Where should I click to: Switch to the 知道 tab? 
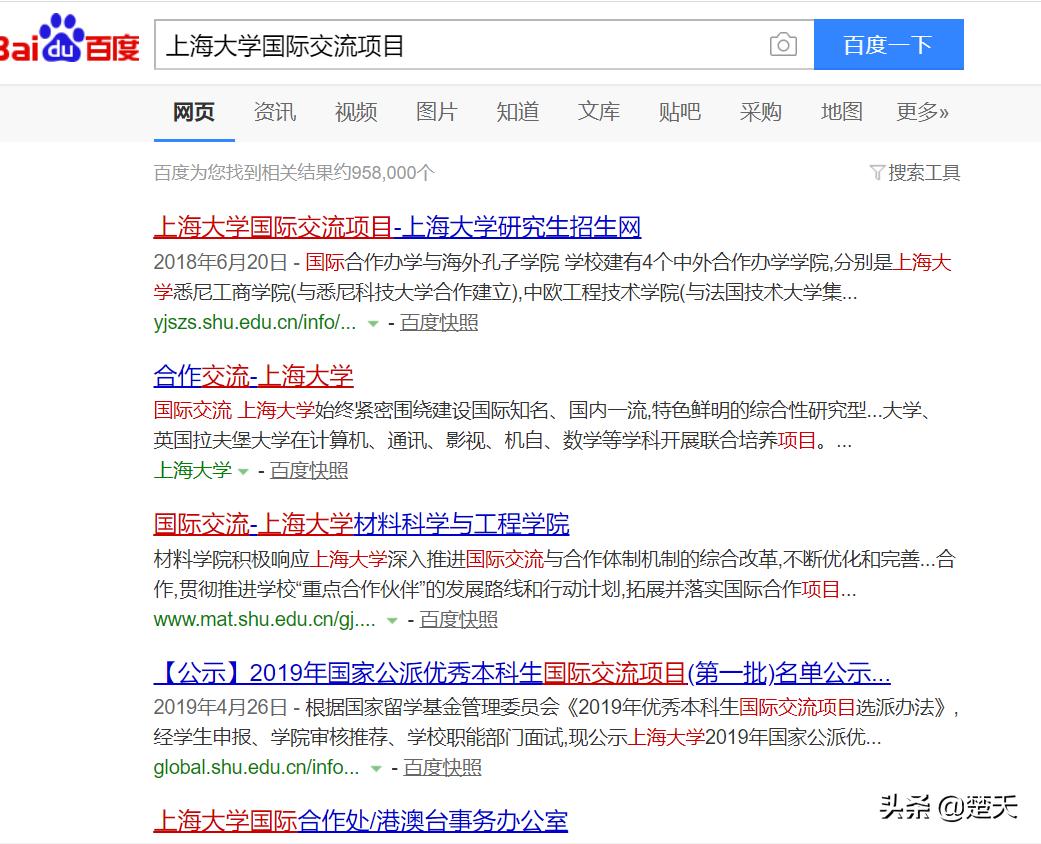click(x=517, y=112)
